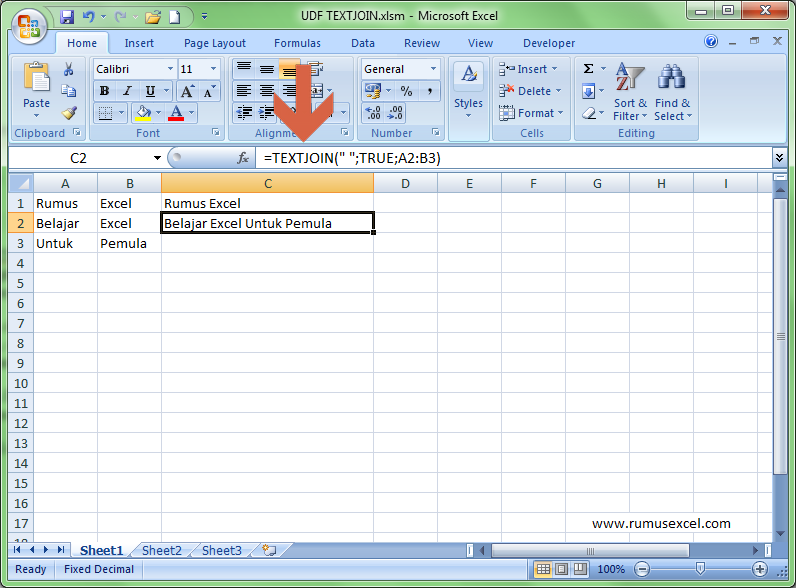This screenshot has width=796, height=588.
Task: Open the Formulas ribbon tab
Action: point(297,43)
